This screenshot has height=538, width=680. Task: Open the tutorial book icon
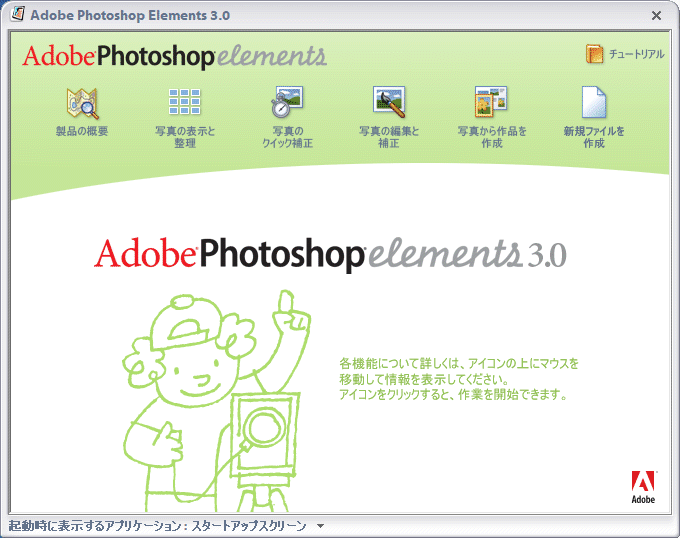point(594,54)
